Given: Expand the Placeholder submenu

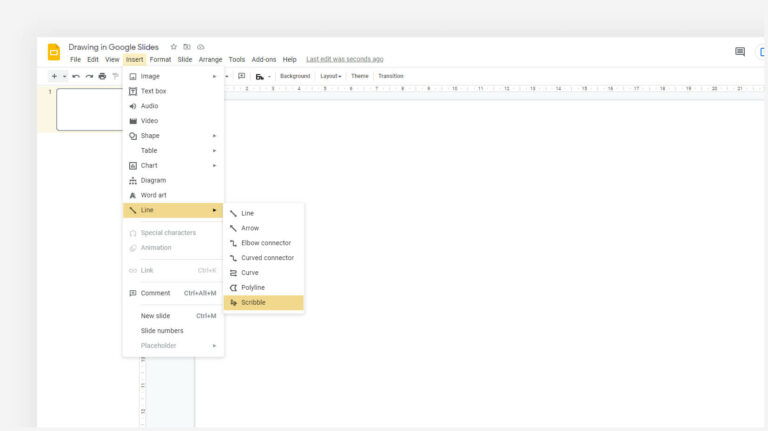Looking at the screenshot, I should click(x=173, y=345).
